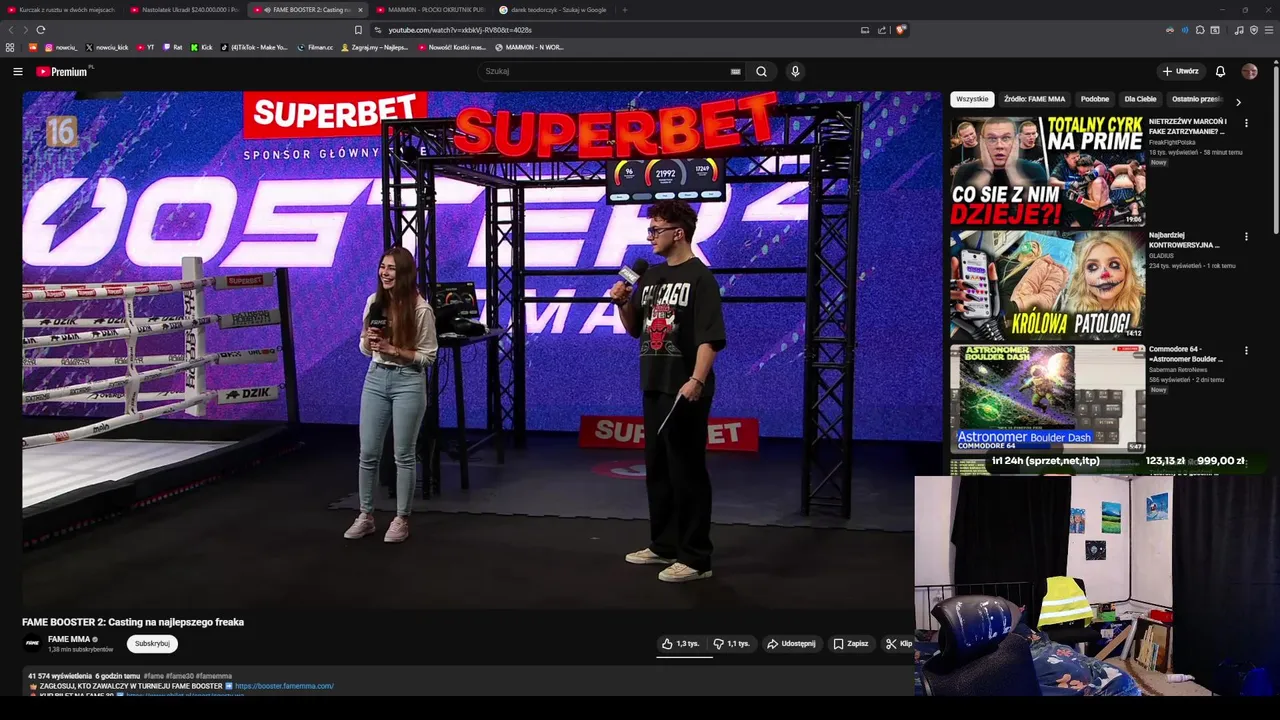The image size is (1280, 720).
Task: Open Królowa Patologi video thumbnail
Action: tap(1047, 285)
